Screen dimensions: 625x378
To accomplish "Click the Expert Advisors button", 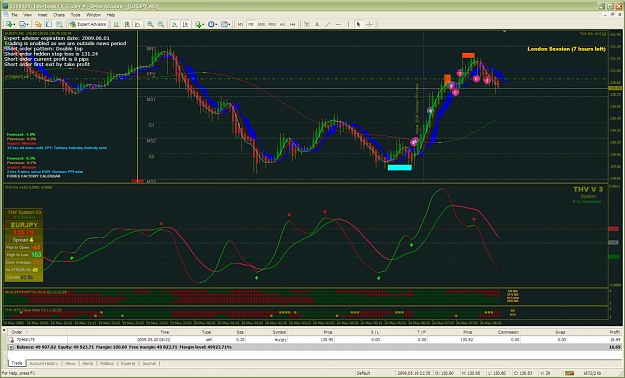I will (x=88, y=24).
